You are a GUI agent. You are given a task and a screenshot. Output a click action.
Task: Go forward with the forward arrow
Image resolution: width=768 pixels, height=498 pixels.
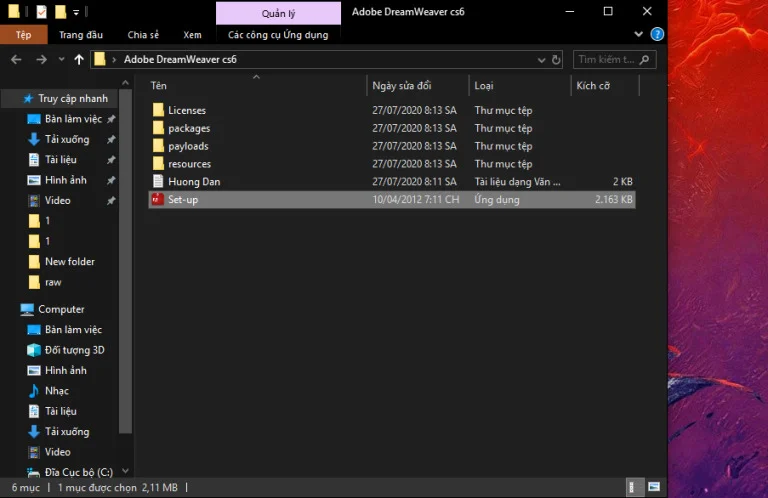coord(42,60)
